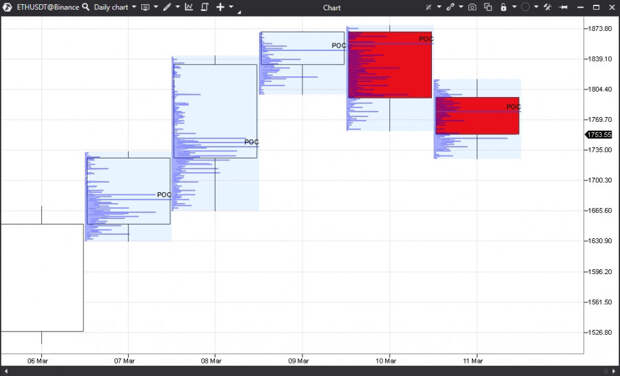Click the 1753.55 current price marker
This screenshot has height=376, width=620.
tap(598, 135)
